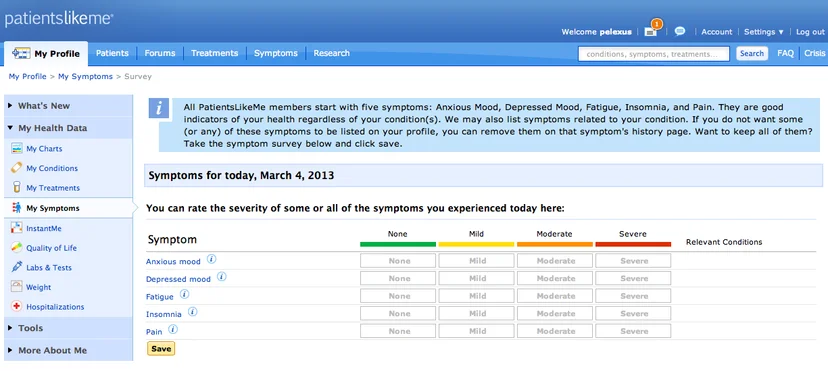Click the red Severe severity bar
Image resolution: width=828 pixels, height=371 pixels.
(x=633, y=244)
